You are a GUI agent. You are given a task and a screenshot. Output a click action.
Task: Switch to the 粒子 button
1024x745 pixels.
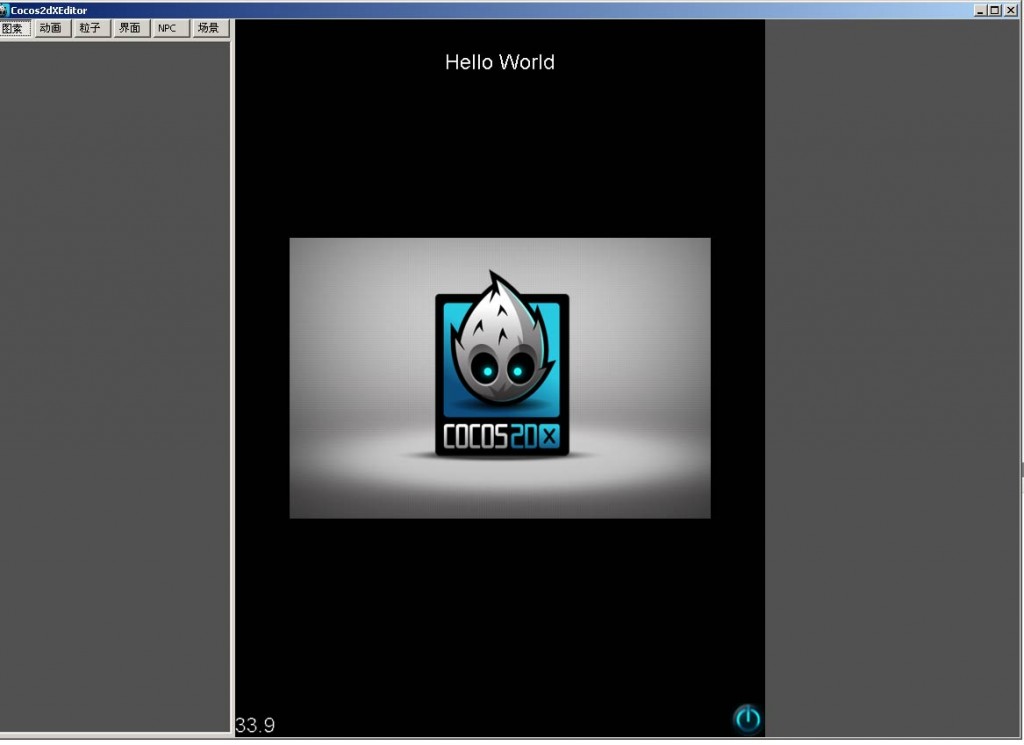[x=91, y=28]
